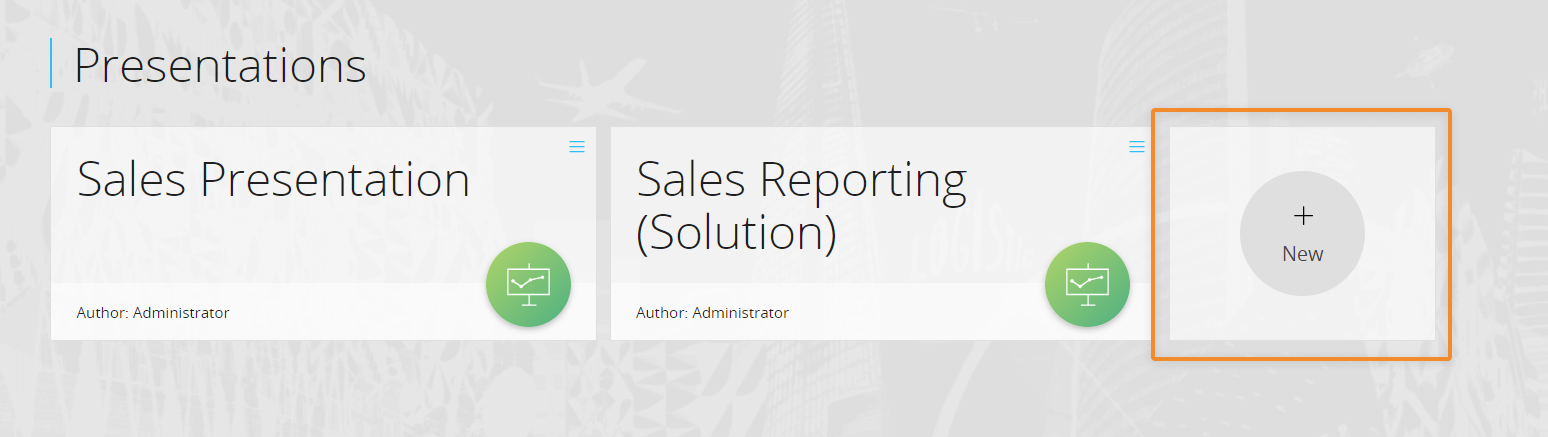This screenshot has height=437, width=1548.
Task: Click the Presentations section heading
Action: click(220, 65)
